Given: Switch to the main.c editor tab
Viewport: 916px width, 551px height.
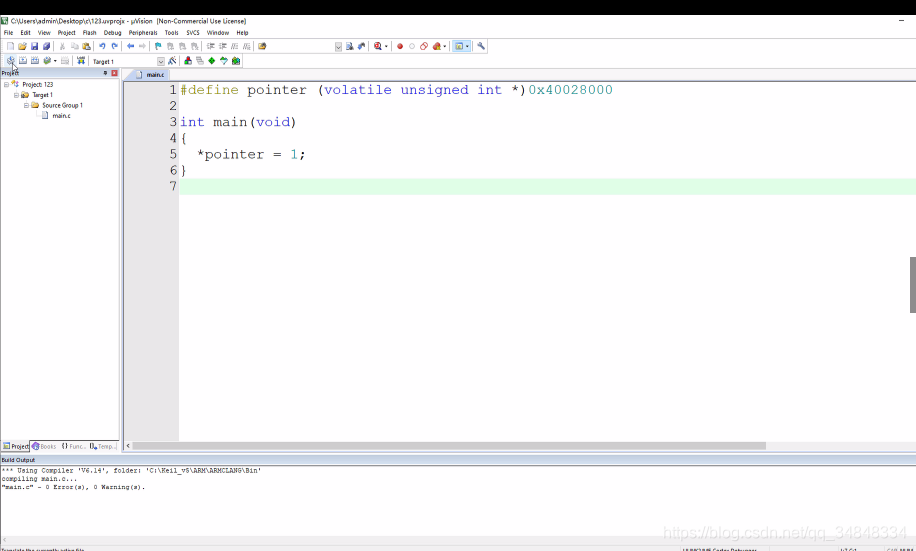Looking at the screenshot, I should 150,75.
